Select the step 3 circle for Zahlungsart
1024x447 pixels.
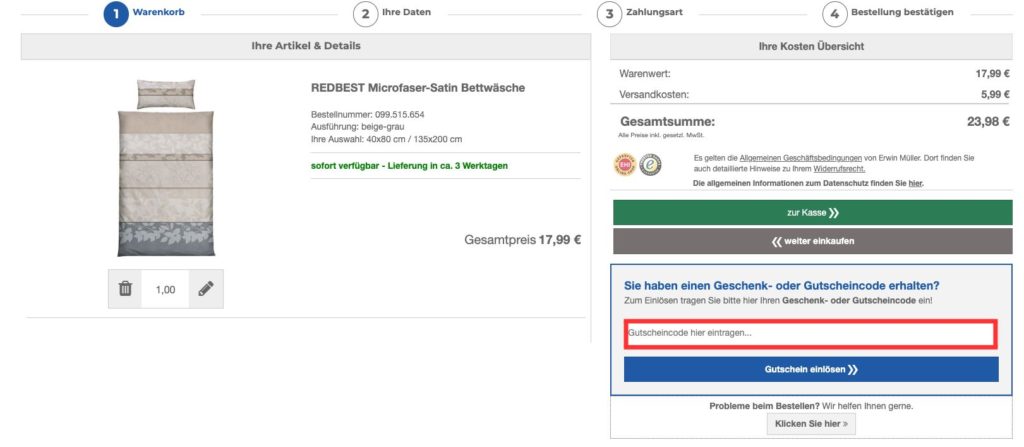coord(609,14)
